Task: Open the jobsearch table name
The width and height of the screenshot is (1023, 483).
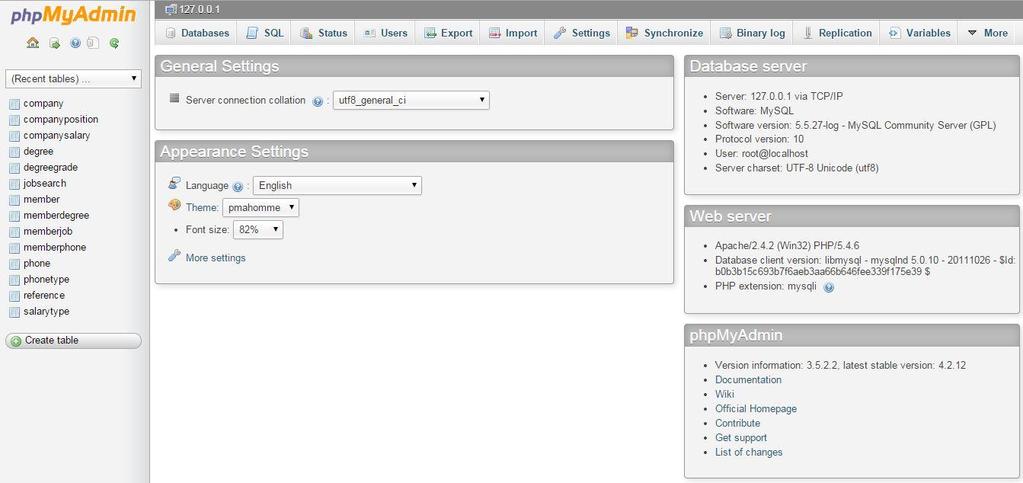Action: click(x=44, y=183)
